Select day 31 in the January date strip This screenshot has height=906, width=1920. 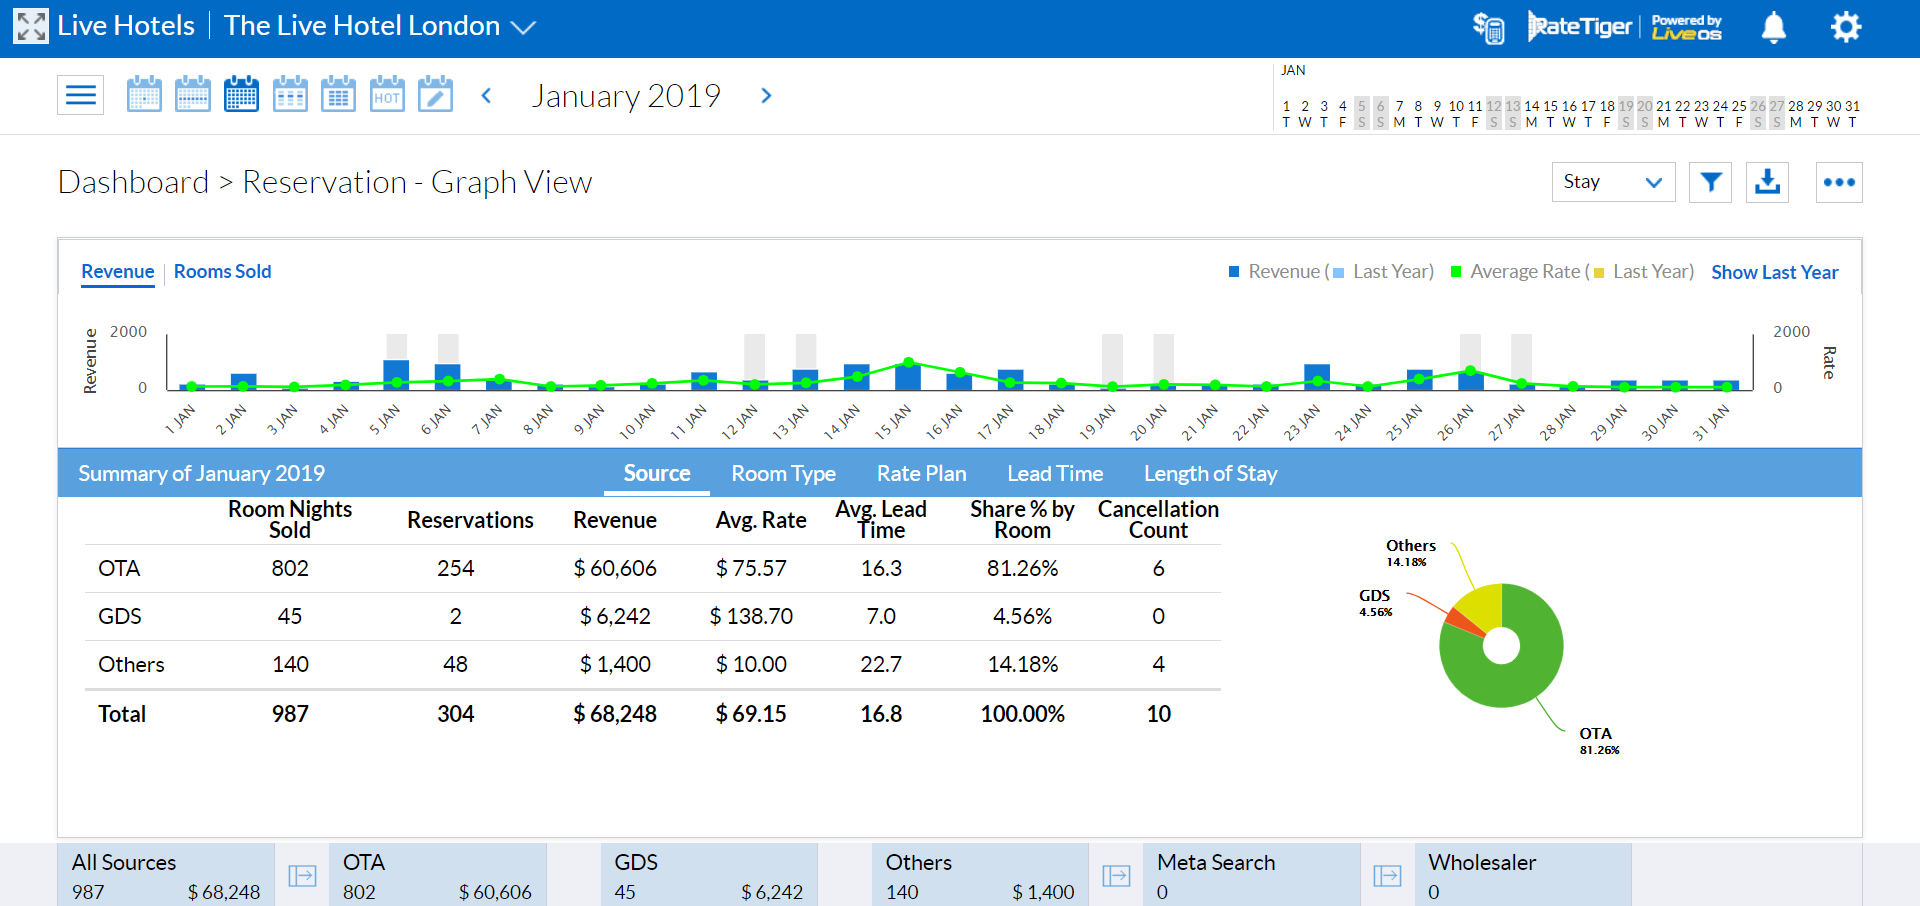pyautogui.click(x=1852, y=113)
